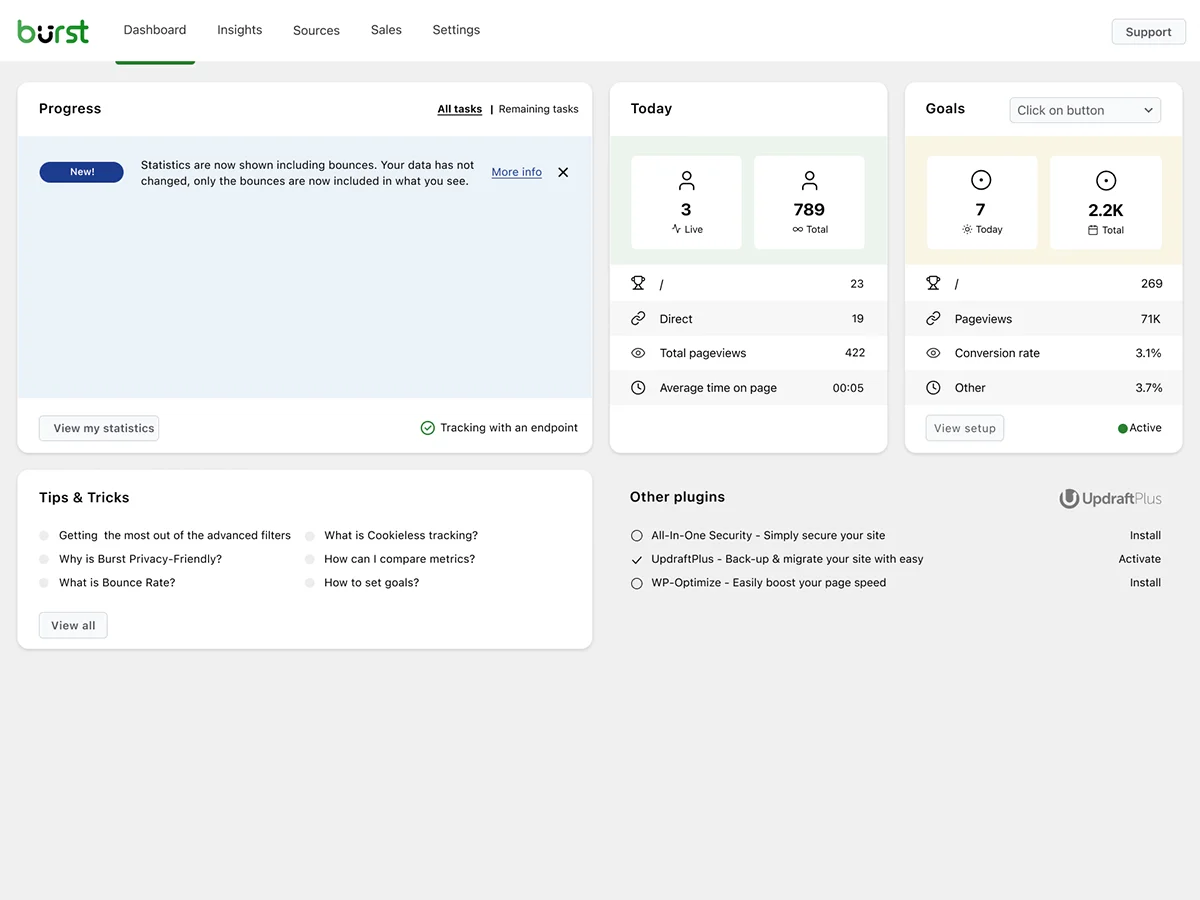
Task: Click the View setup button
Action: click(x=964, y=428)
